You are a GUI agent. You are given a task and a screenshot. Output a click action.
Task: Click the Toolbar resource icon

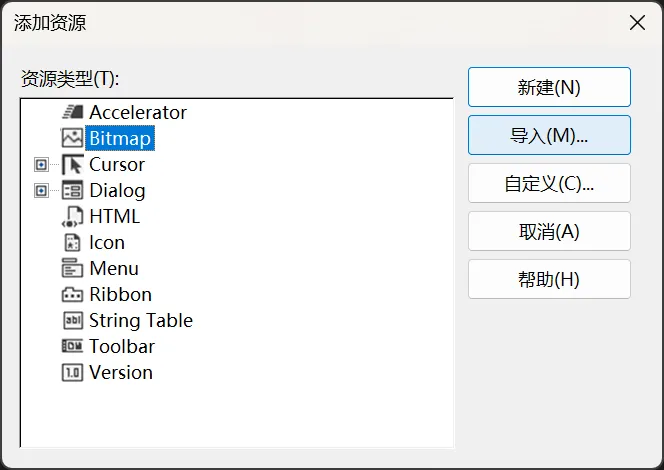pyautogui.click(x=72, y=346)
